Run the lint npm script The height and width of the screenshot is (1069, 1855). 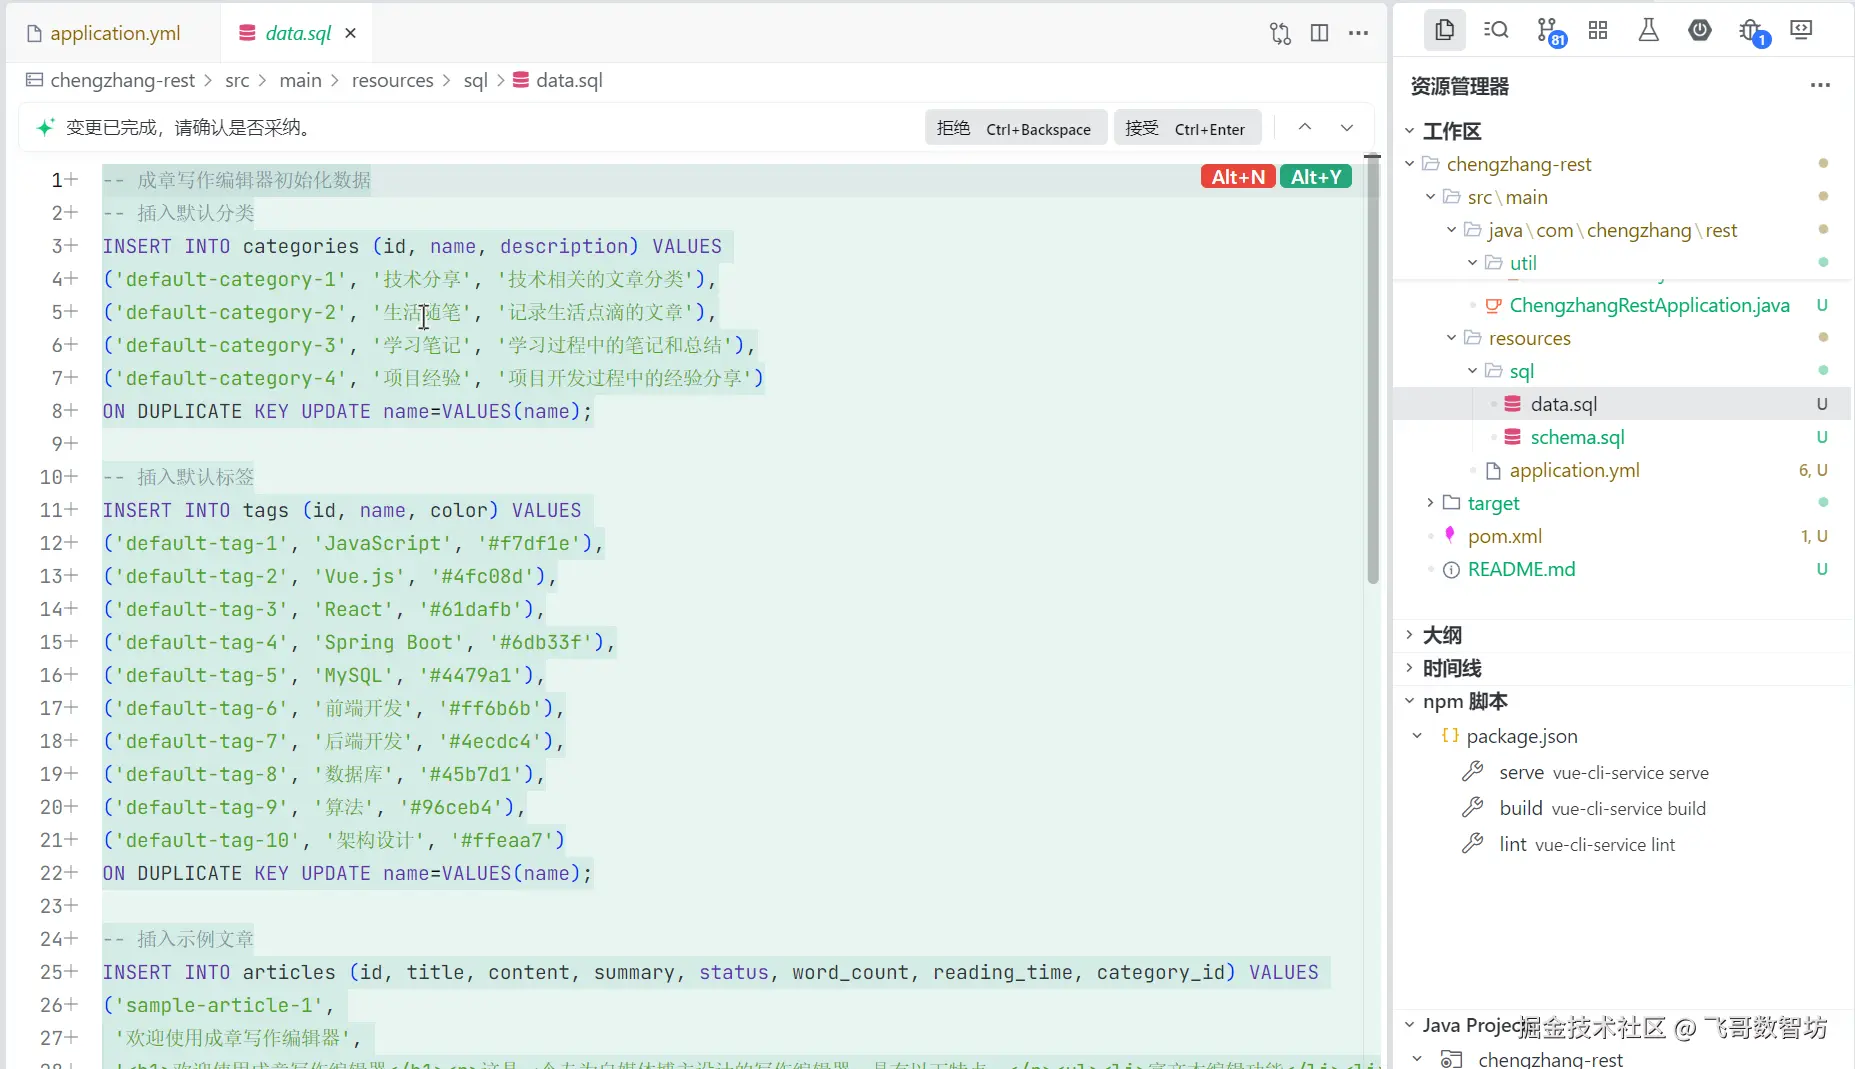(1586, 844)
